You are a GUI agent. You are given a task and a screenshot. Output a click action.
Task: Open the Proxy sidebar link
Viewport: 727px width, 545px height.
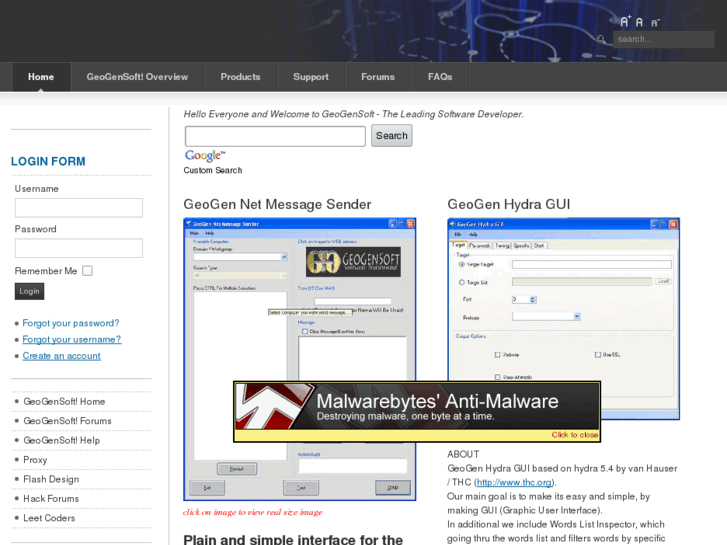pyautogui.click(x=35, y=460)
